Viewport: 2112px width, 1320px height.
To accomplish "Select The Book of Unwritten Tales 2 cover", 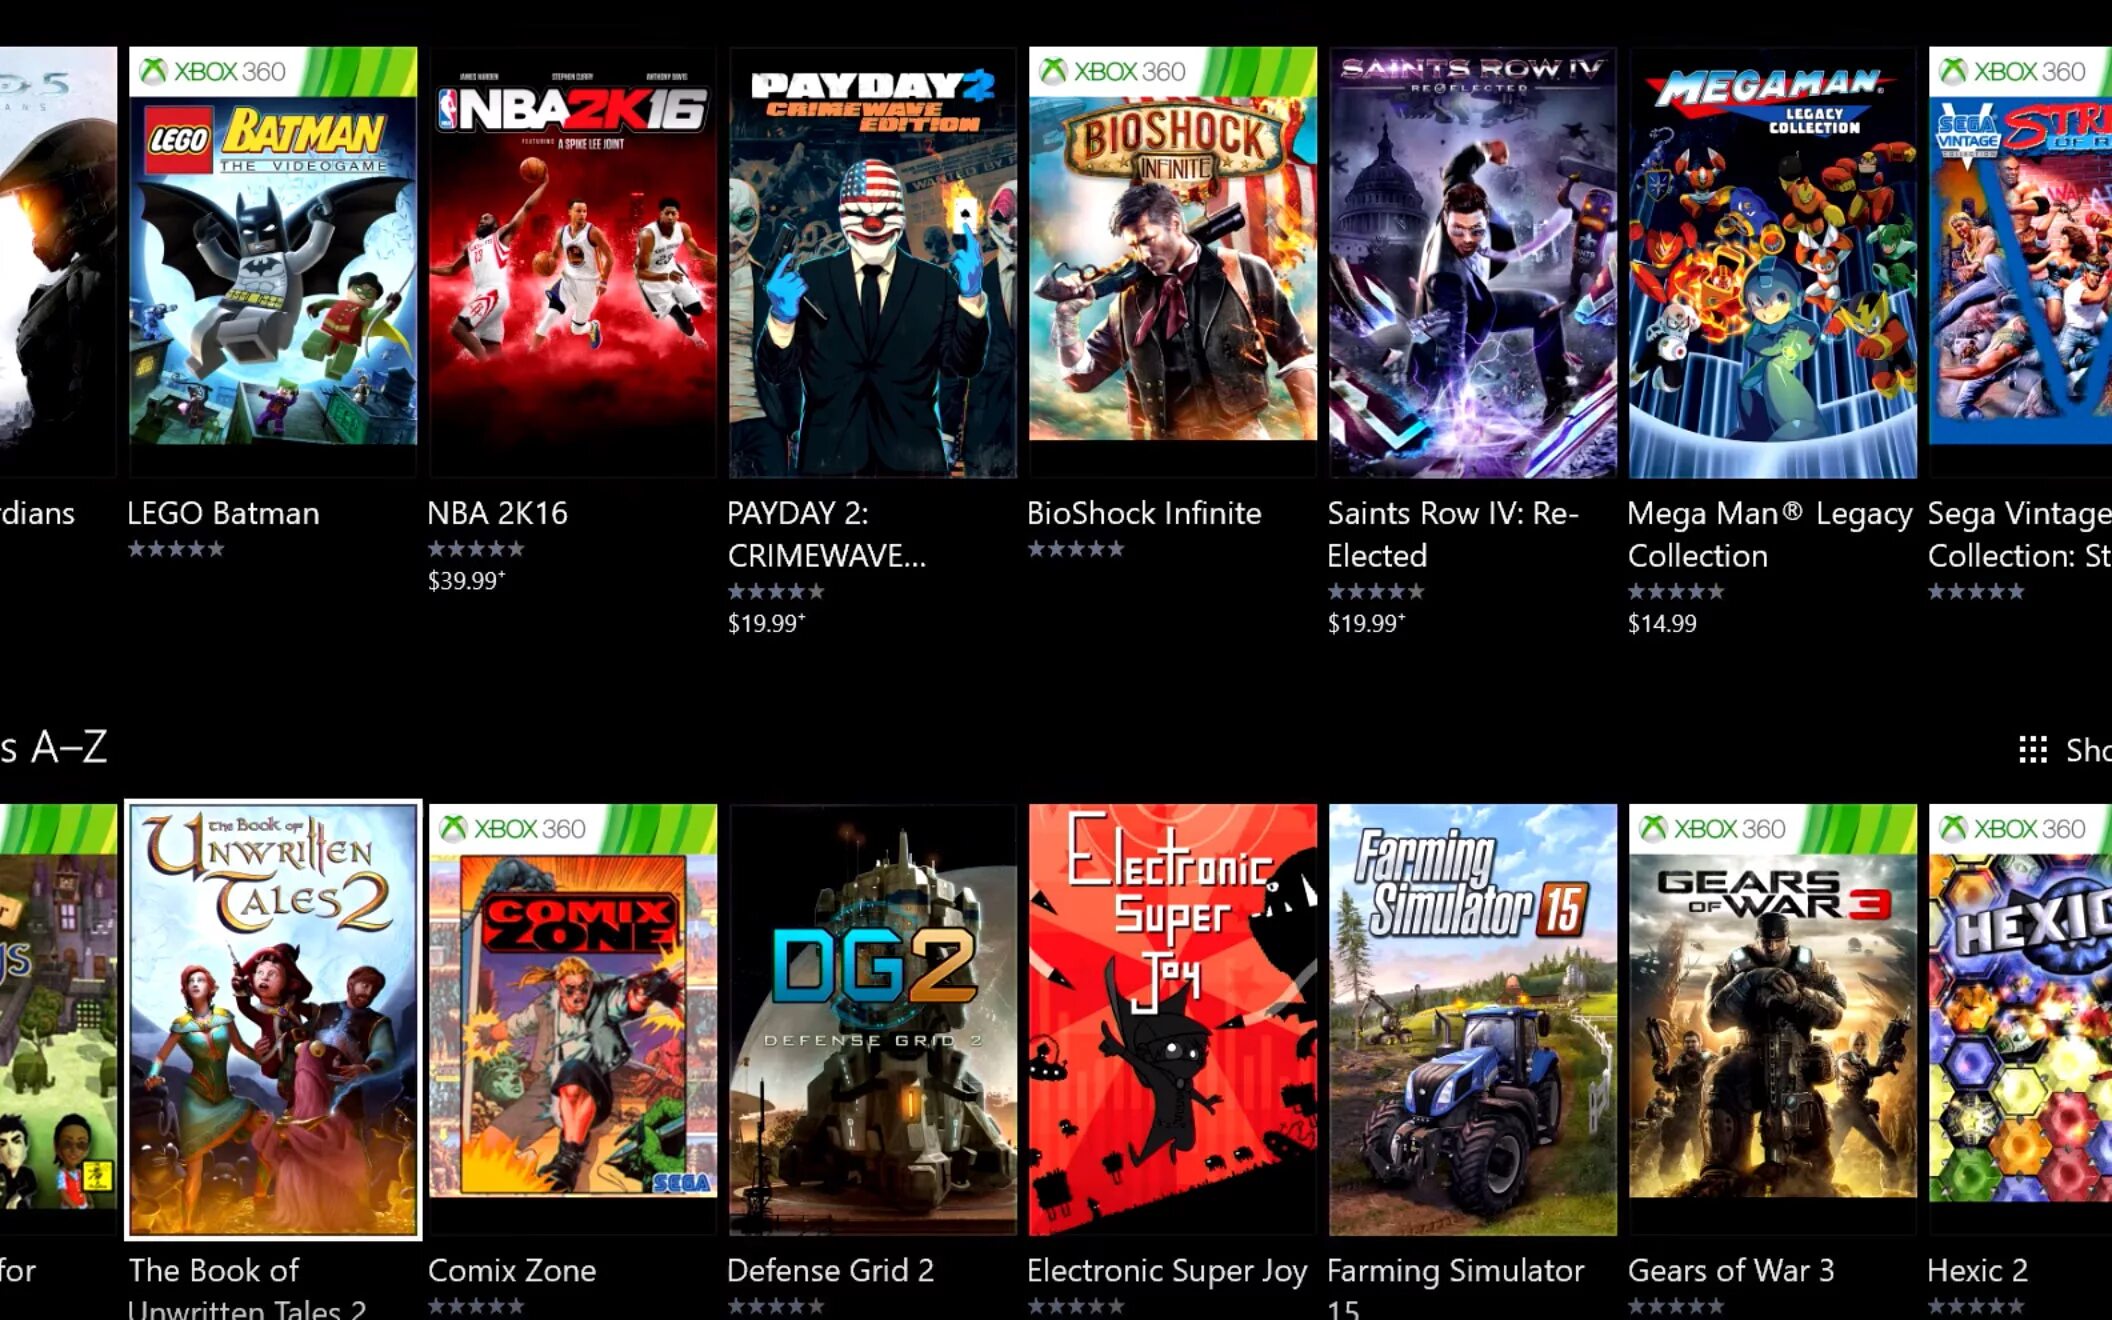I will [273, 1020].
